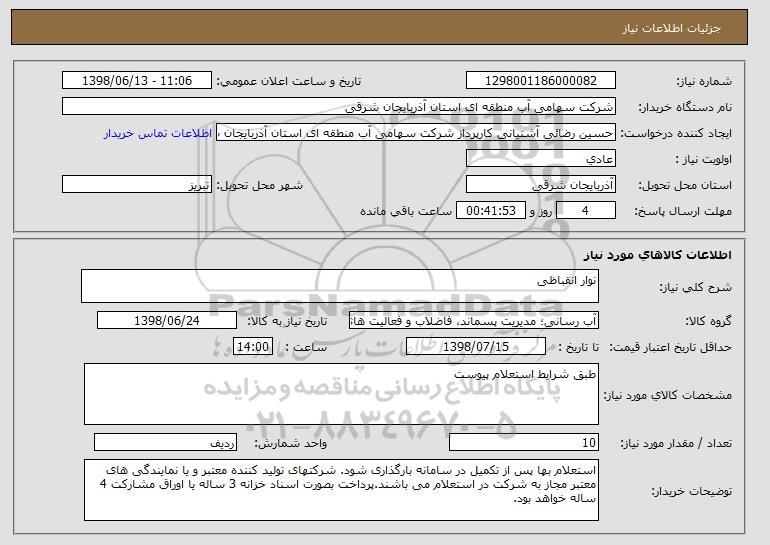Click the remaining time field 00:41:53
The image size is (770, 545).
tap(491, 211)
